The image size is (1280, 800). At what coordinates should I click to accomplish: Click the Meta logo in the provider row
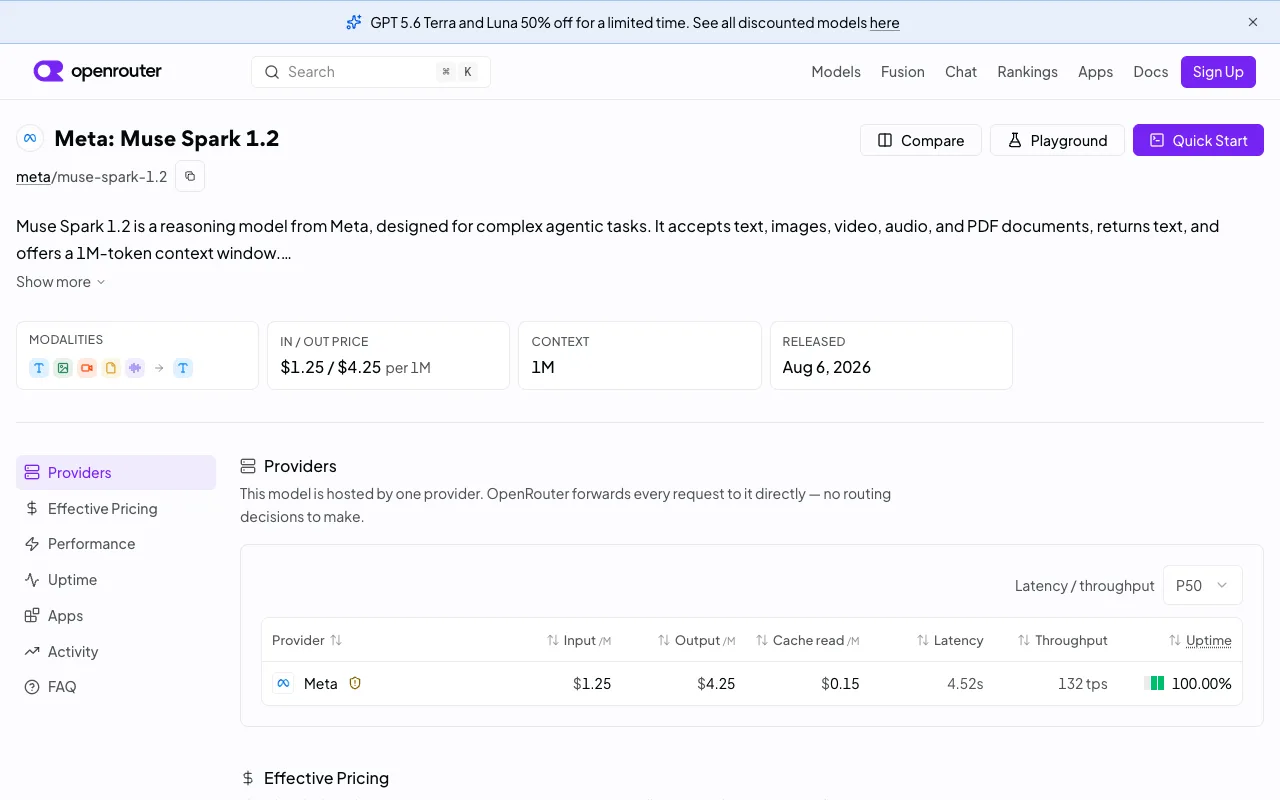click(283, 683)
